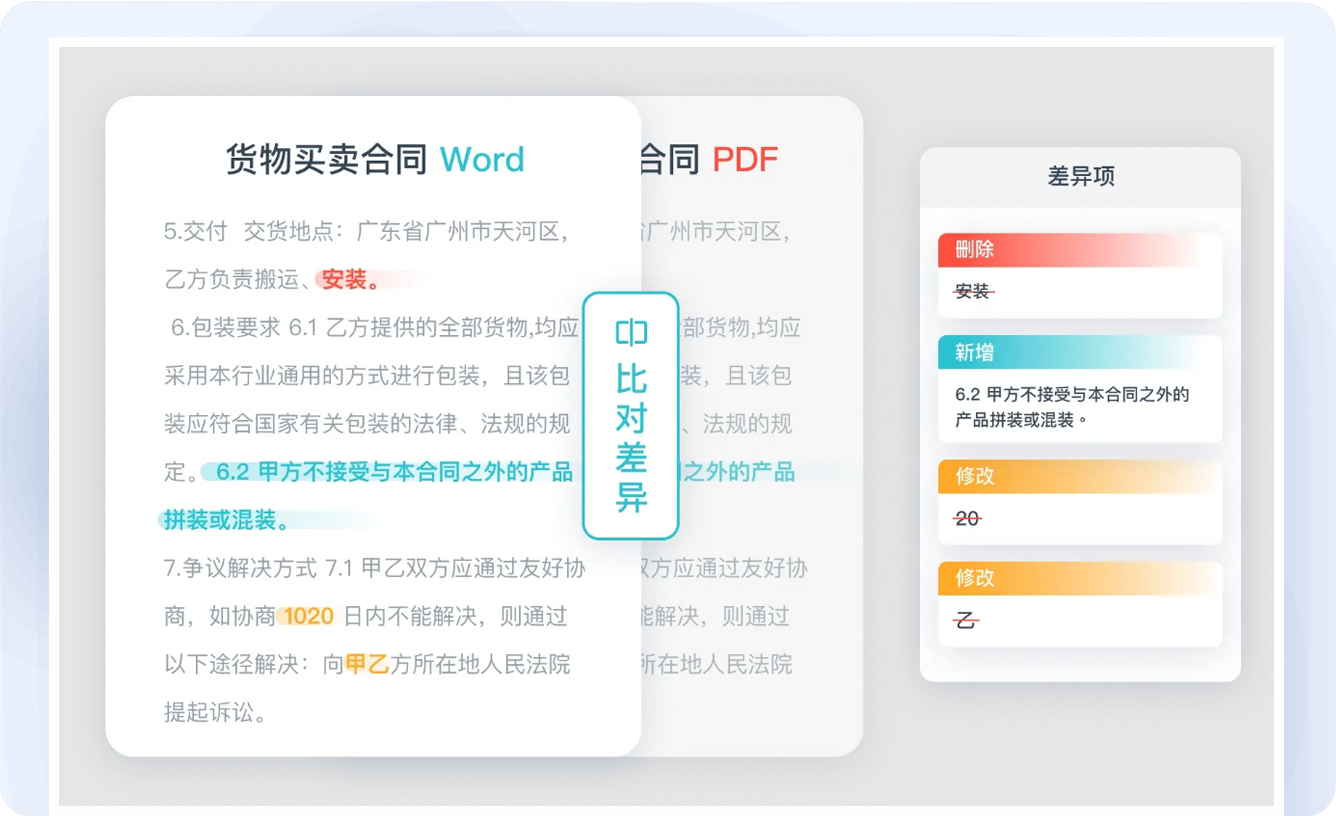Click the added 6.2 clause text in panel

click(1071, 407)
